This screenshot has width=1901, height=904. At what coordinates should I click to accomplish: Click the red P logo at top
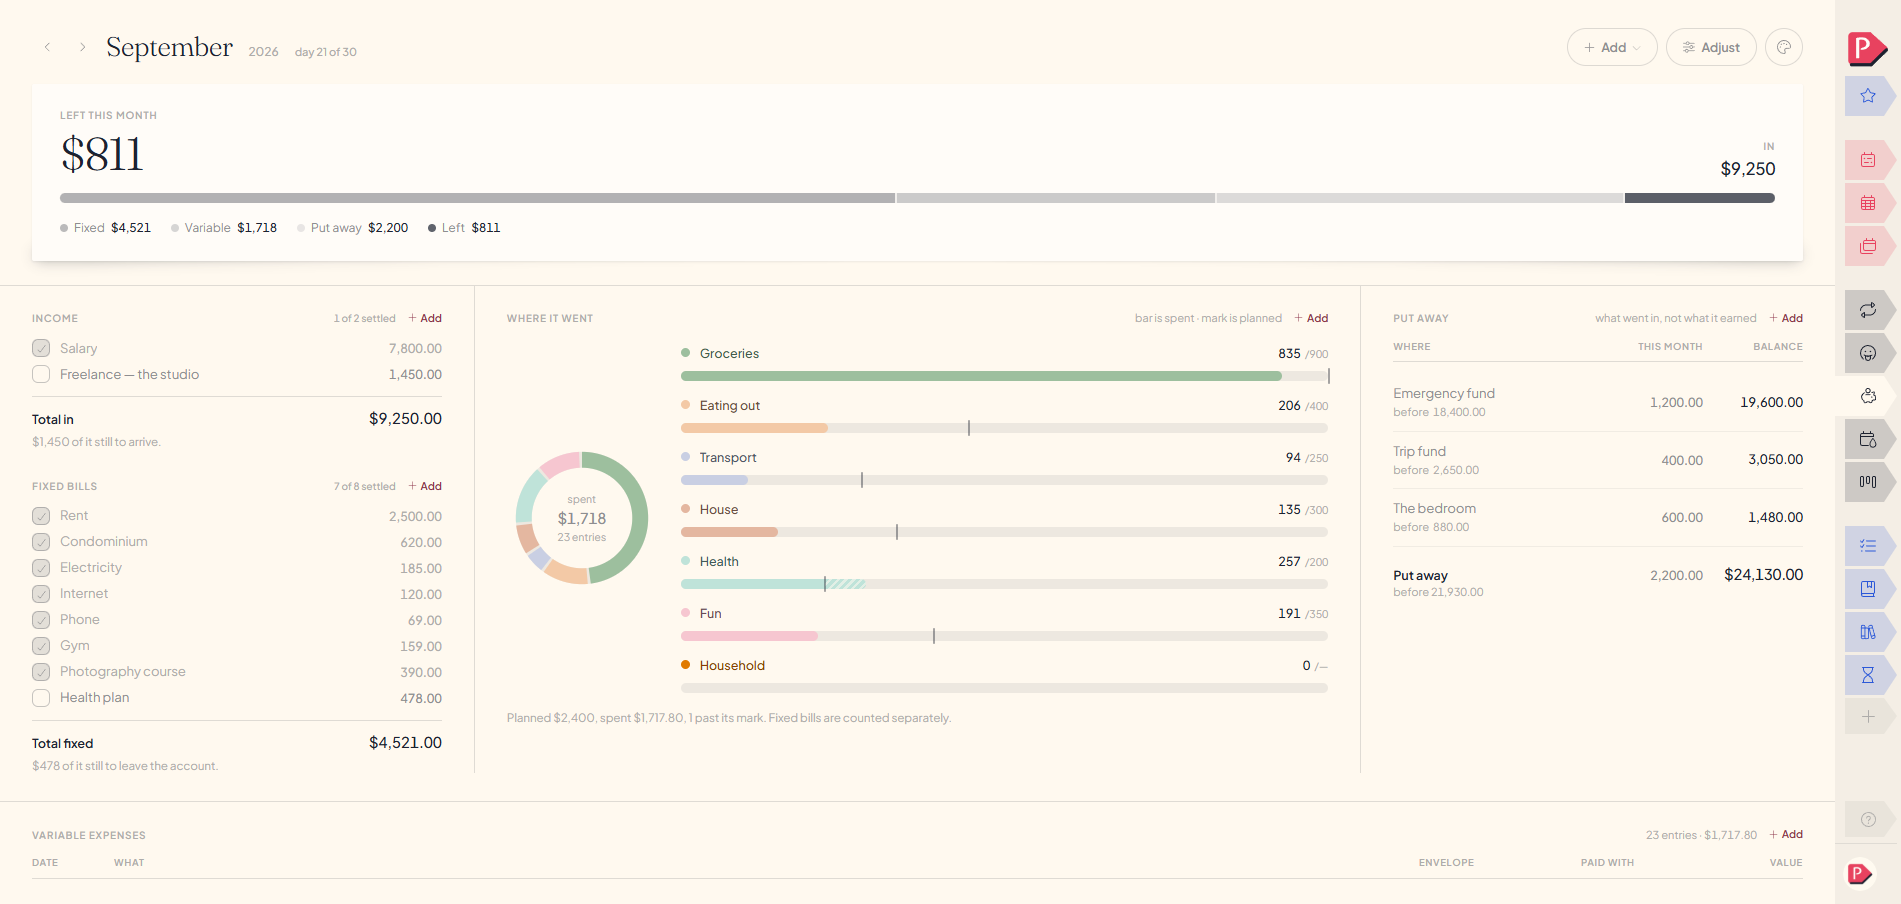(x=1866, y=48)
